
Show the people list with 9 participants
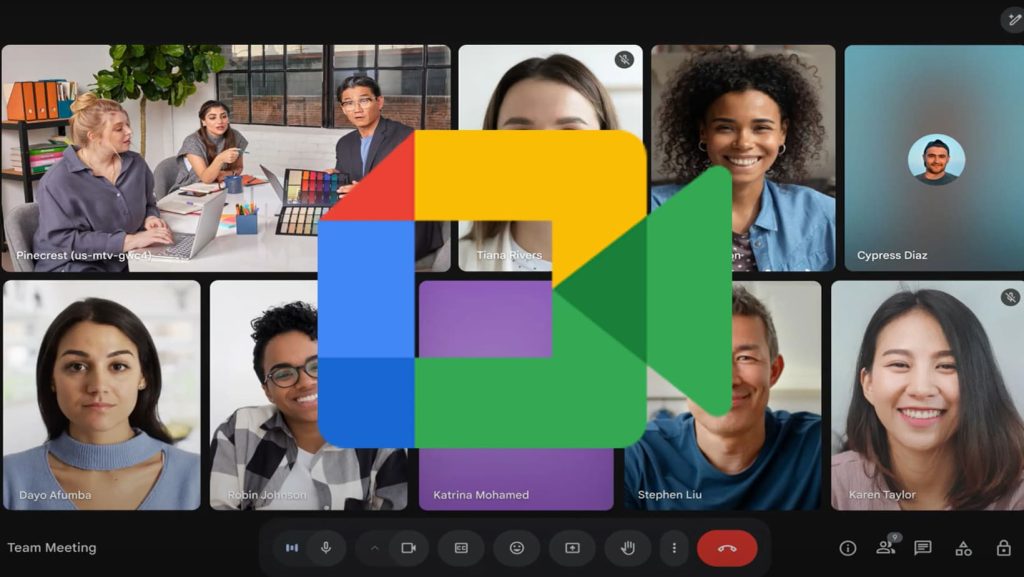click(886, 546)
